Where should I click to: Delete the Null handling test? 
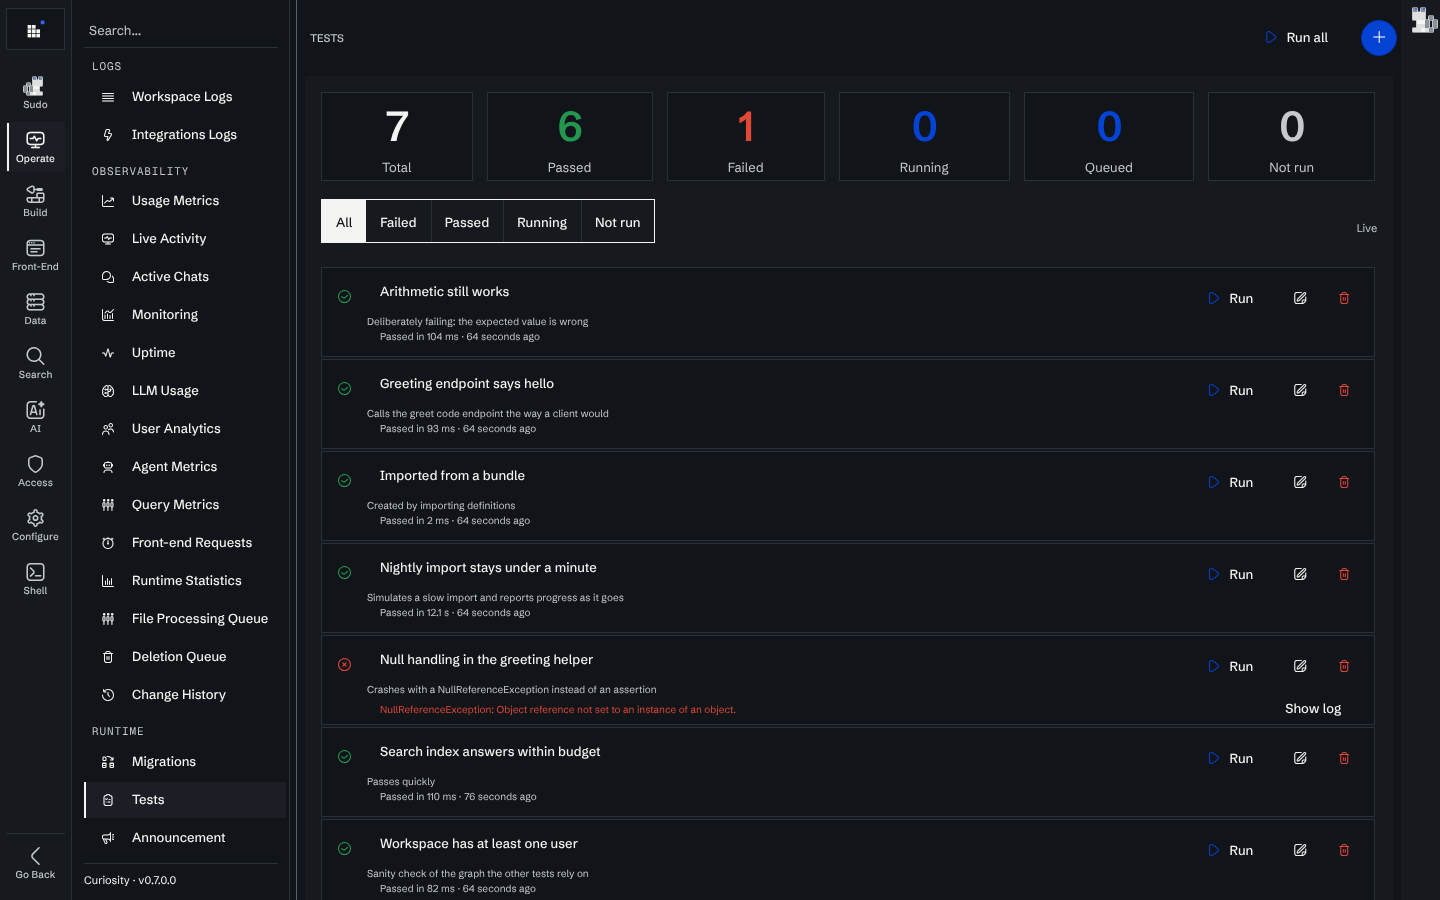(1344, 666)
